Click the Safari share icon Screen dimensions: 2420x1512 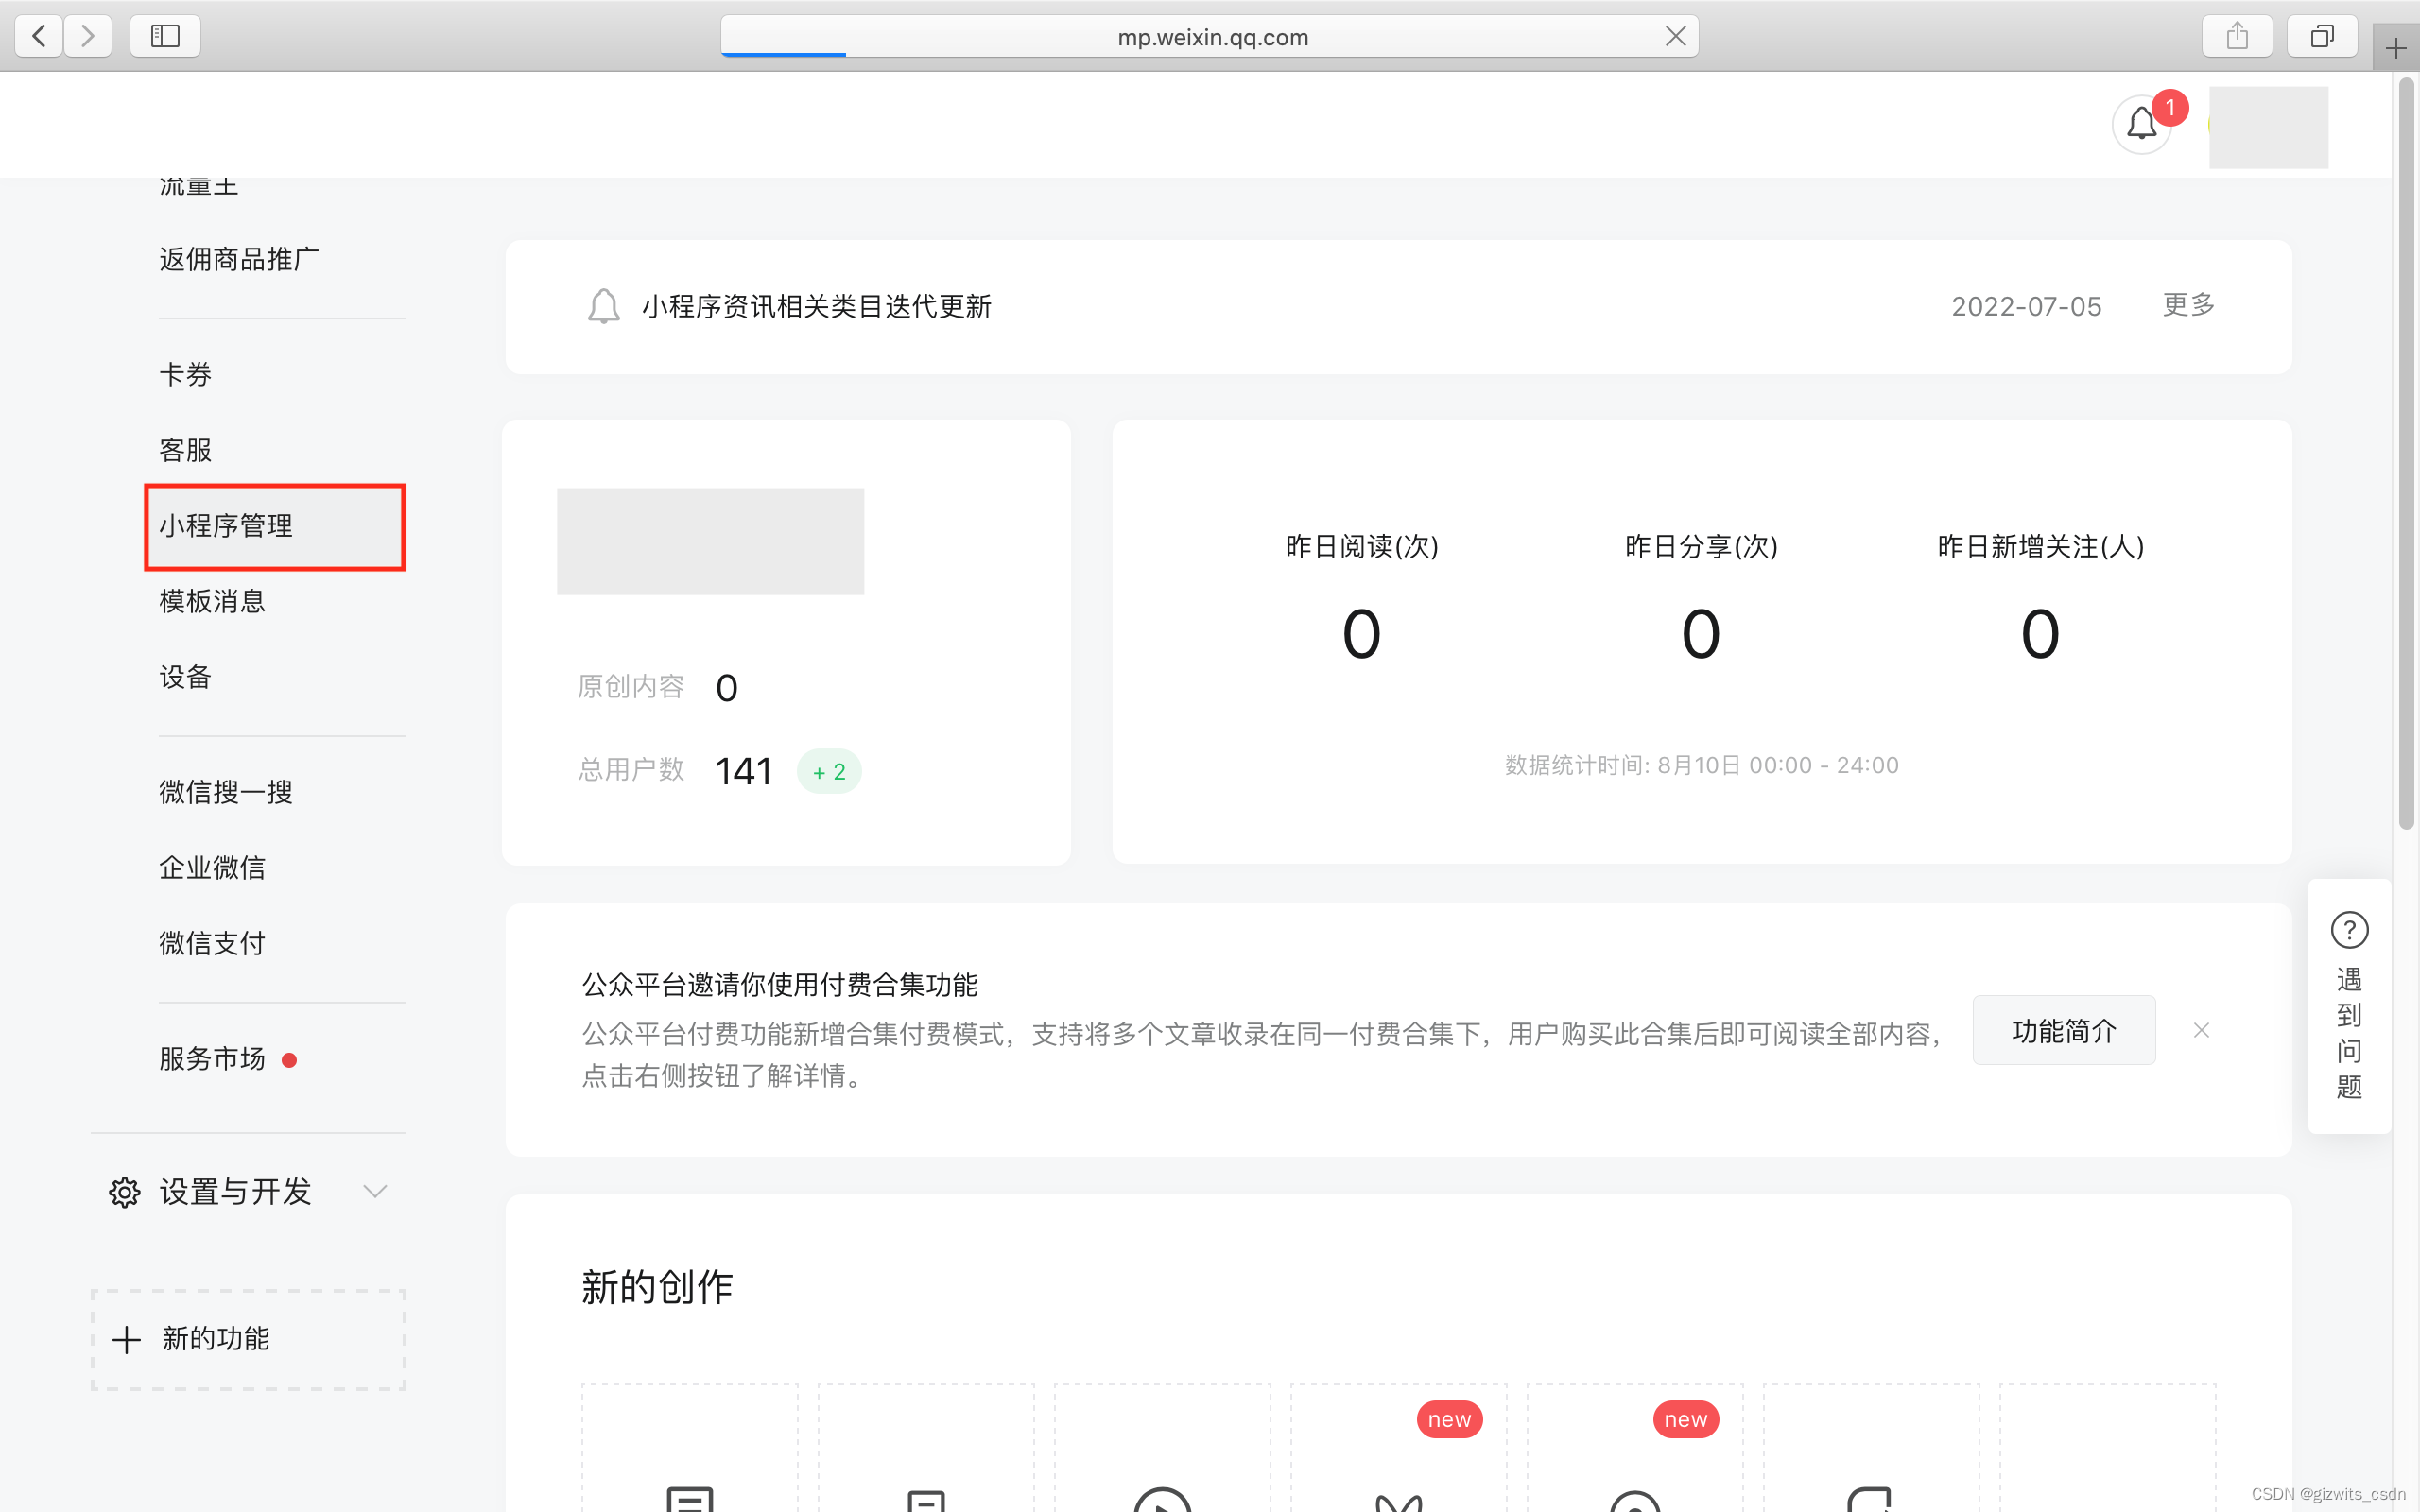point(2237,36)
